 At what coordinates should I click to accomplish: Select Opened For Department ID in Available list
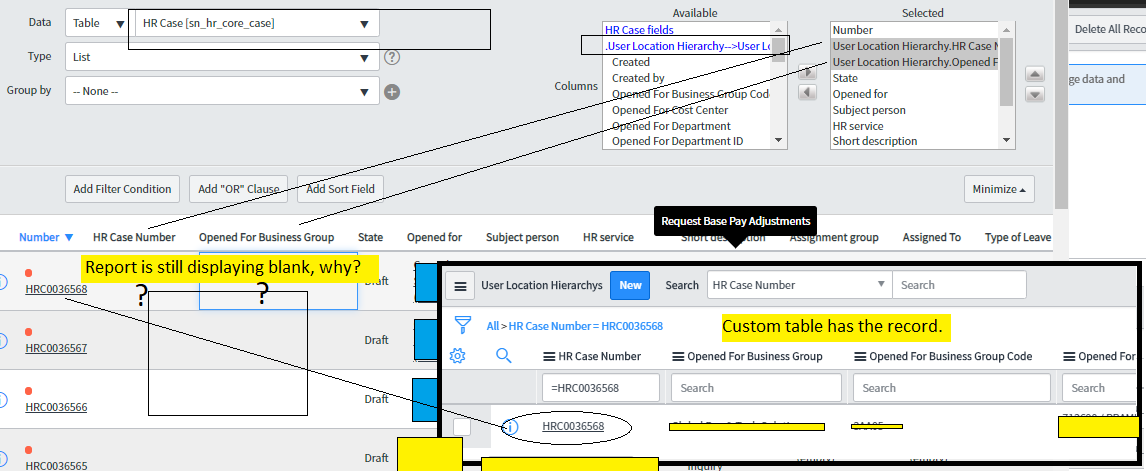coord(678,141)
